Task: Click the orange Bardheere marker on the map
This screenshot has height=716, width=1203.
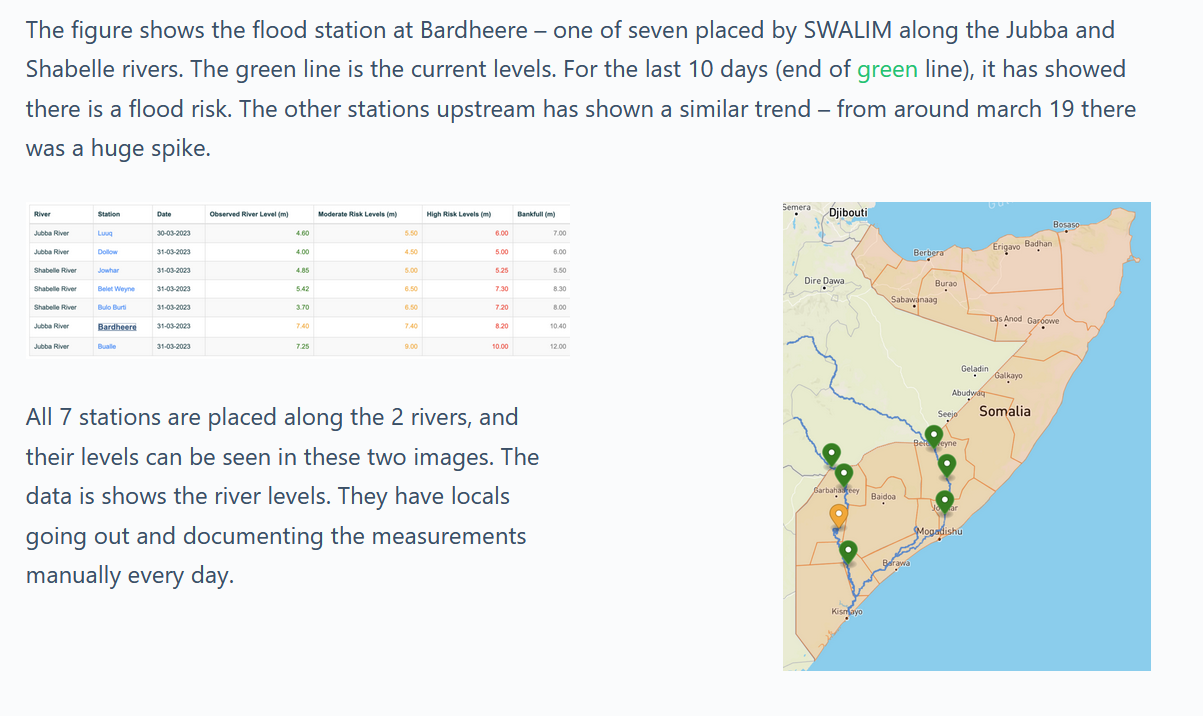Action: [x=839, y=516]
